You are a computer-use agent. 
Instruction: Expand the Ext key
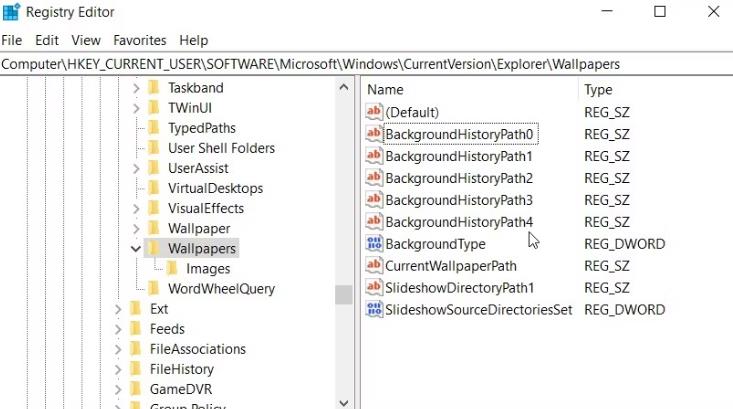tap(118, 309)
